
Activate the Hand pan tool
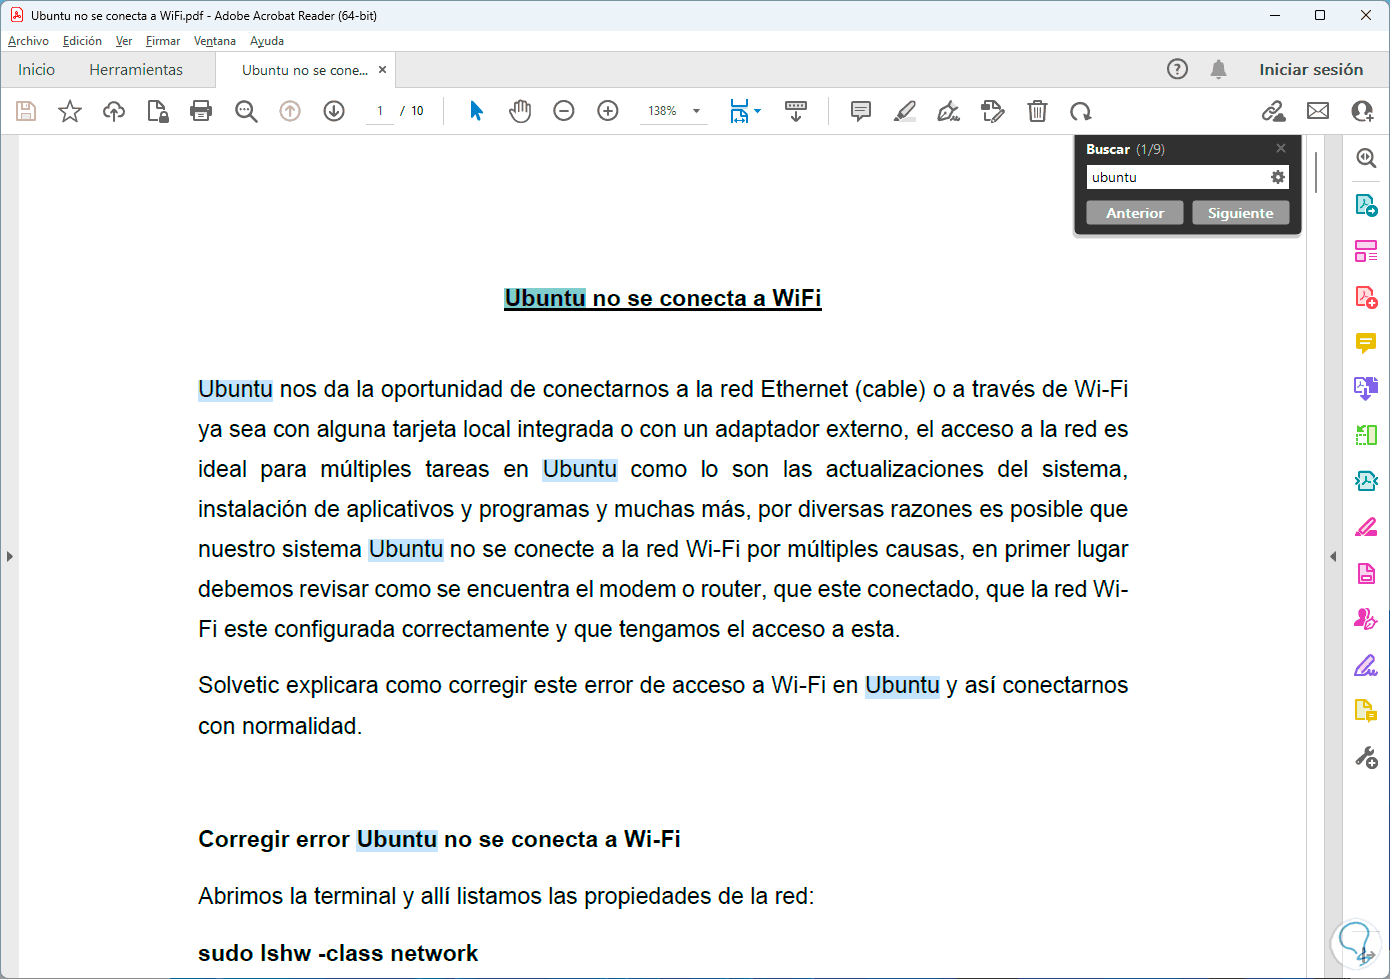tap(520, 111)
